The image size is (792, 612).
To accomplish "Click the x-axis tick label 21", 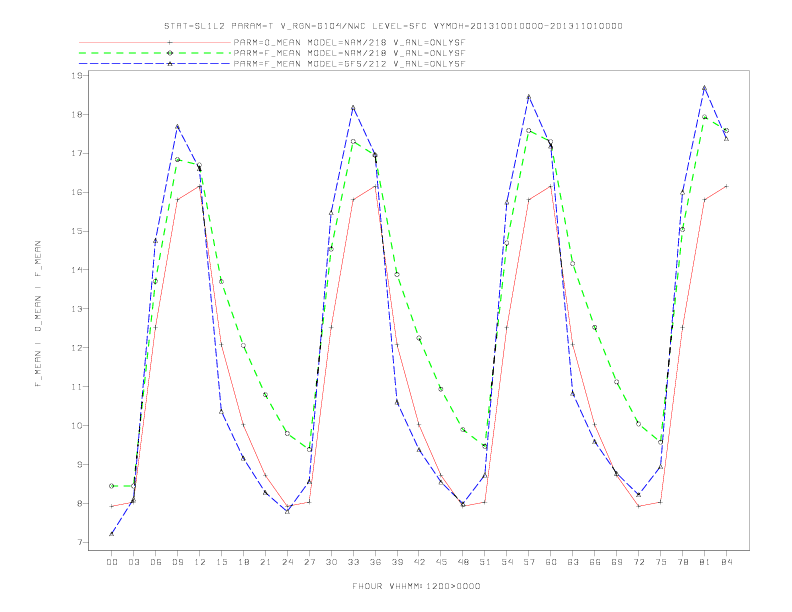I will (265, 562).
